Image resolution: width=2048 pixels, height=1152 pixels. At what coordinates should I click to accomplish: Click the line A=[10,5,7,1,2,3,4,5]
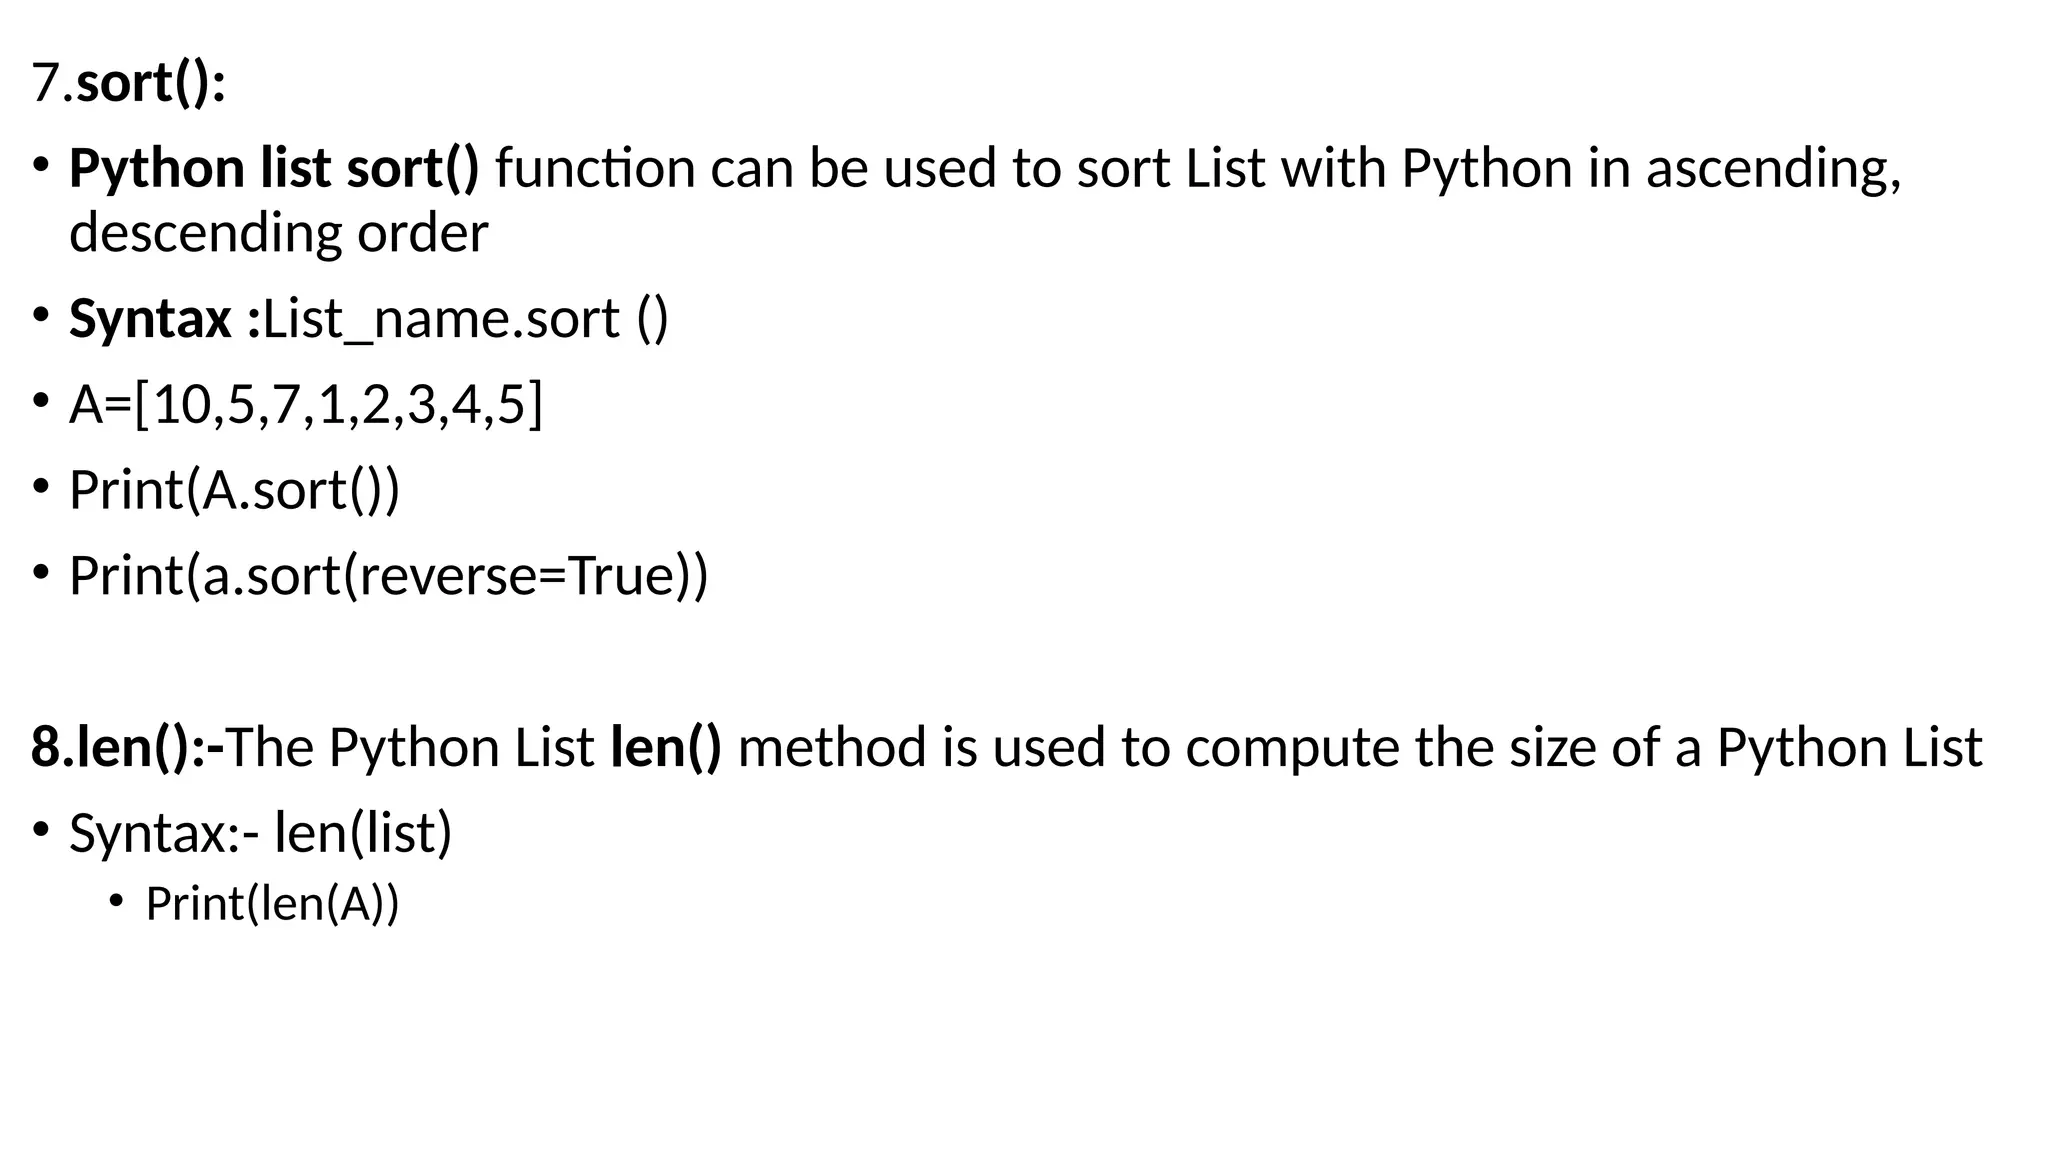pyautogui.click(x=306, y=405)
